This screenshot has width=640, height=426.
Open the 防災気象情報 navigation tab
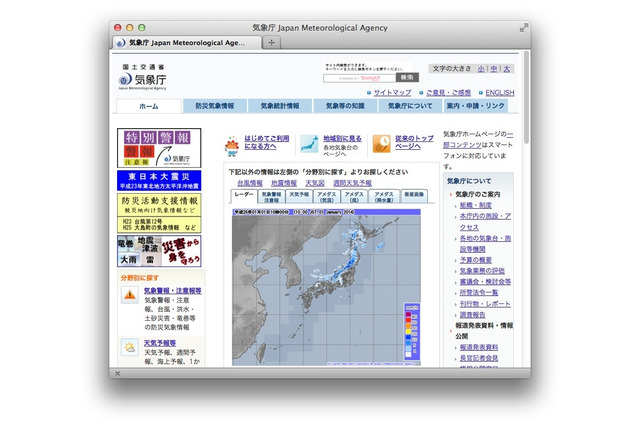215,106
